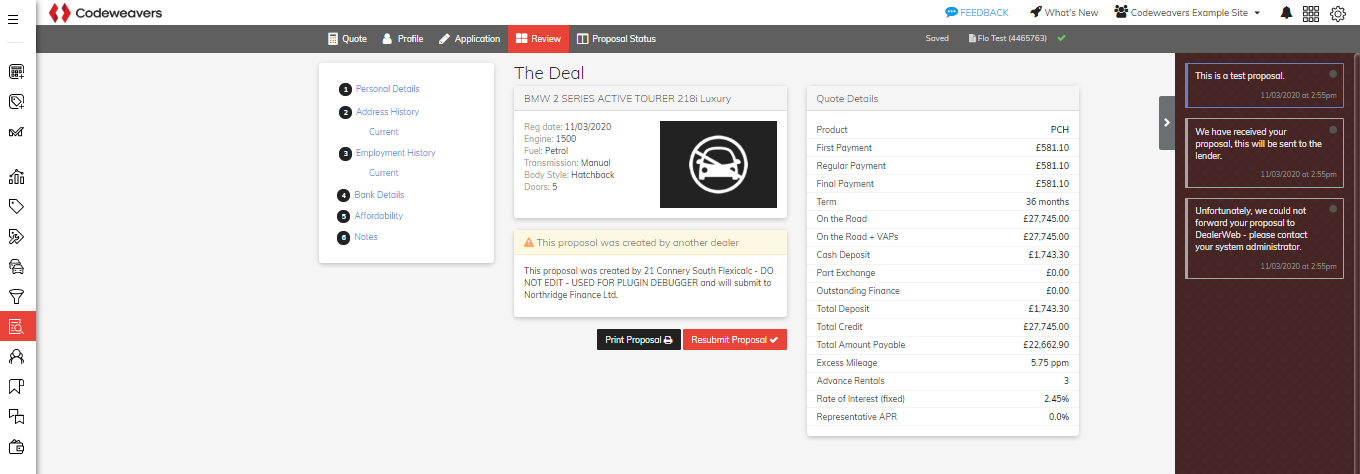
Task: Open the funnel filter sidebar icon
Action: click(x=16, y=296)
